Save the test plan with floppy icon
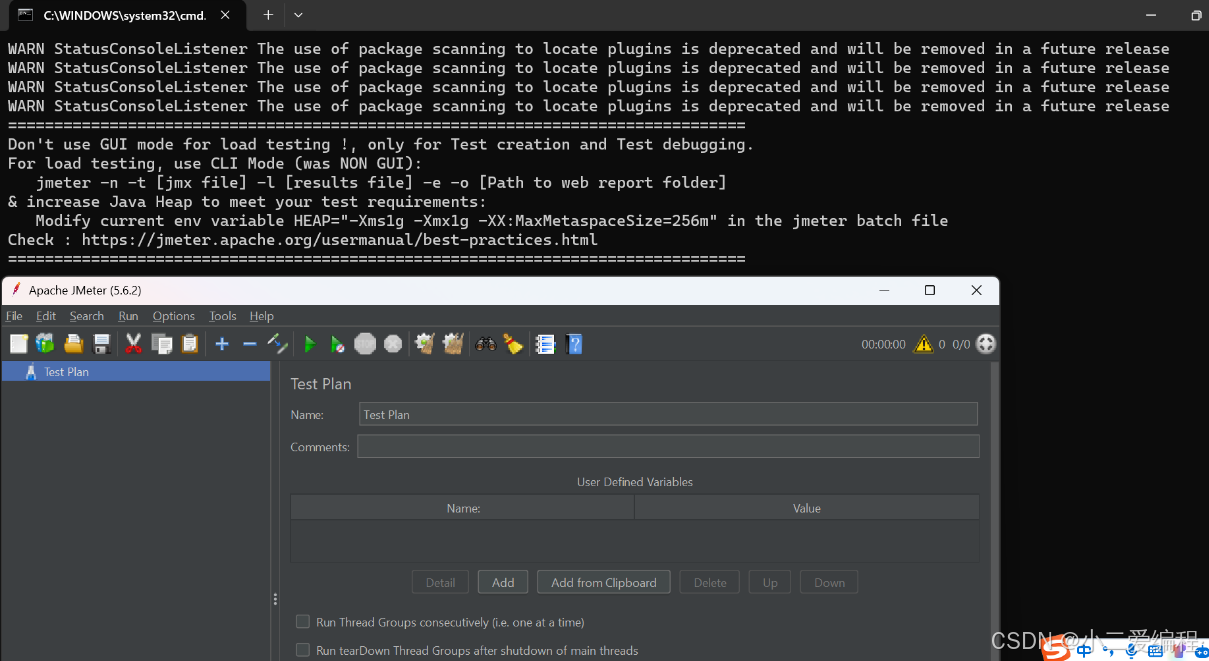 coord(101,344)
